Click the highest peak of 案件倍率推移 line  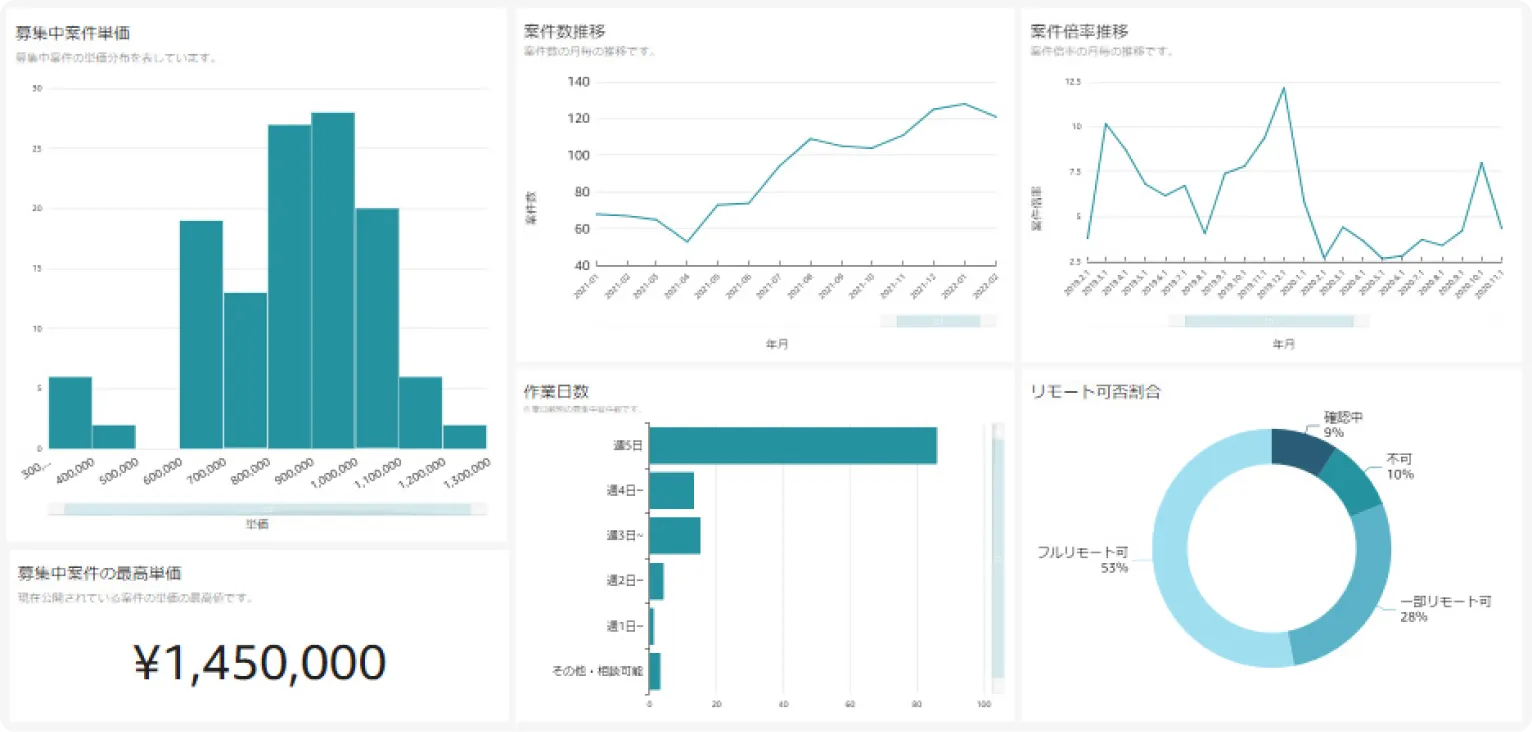click(x=1283, y=88)
